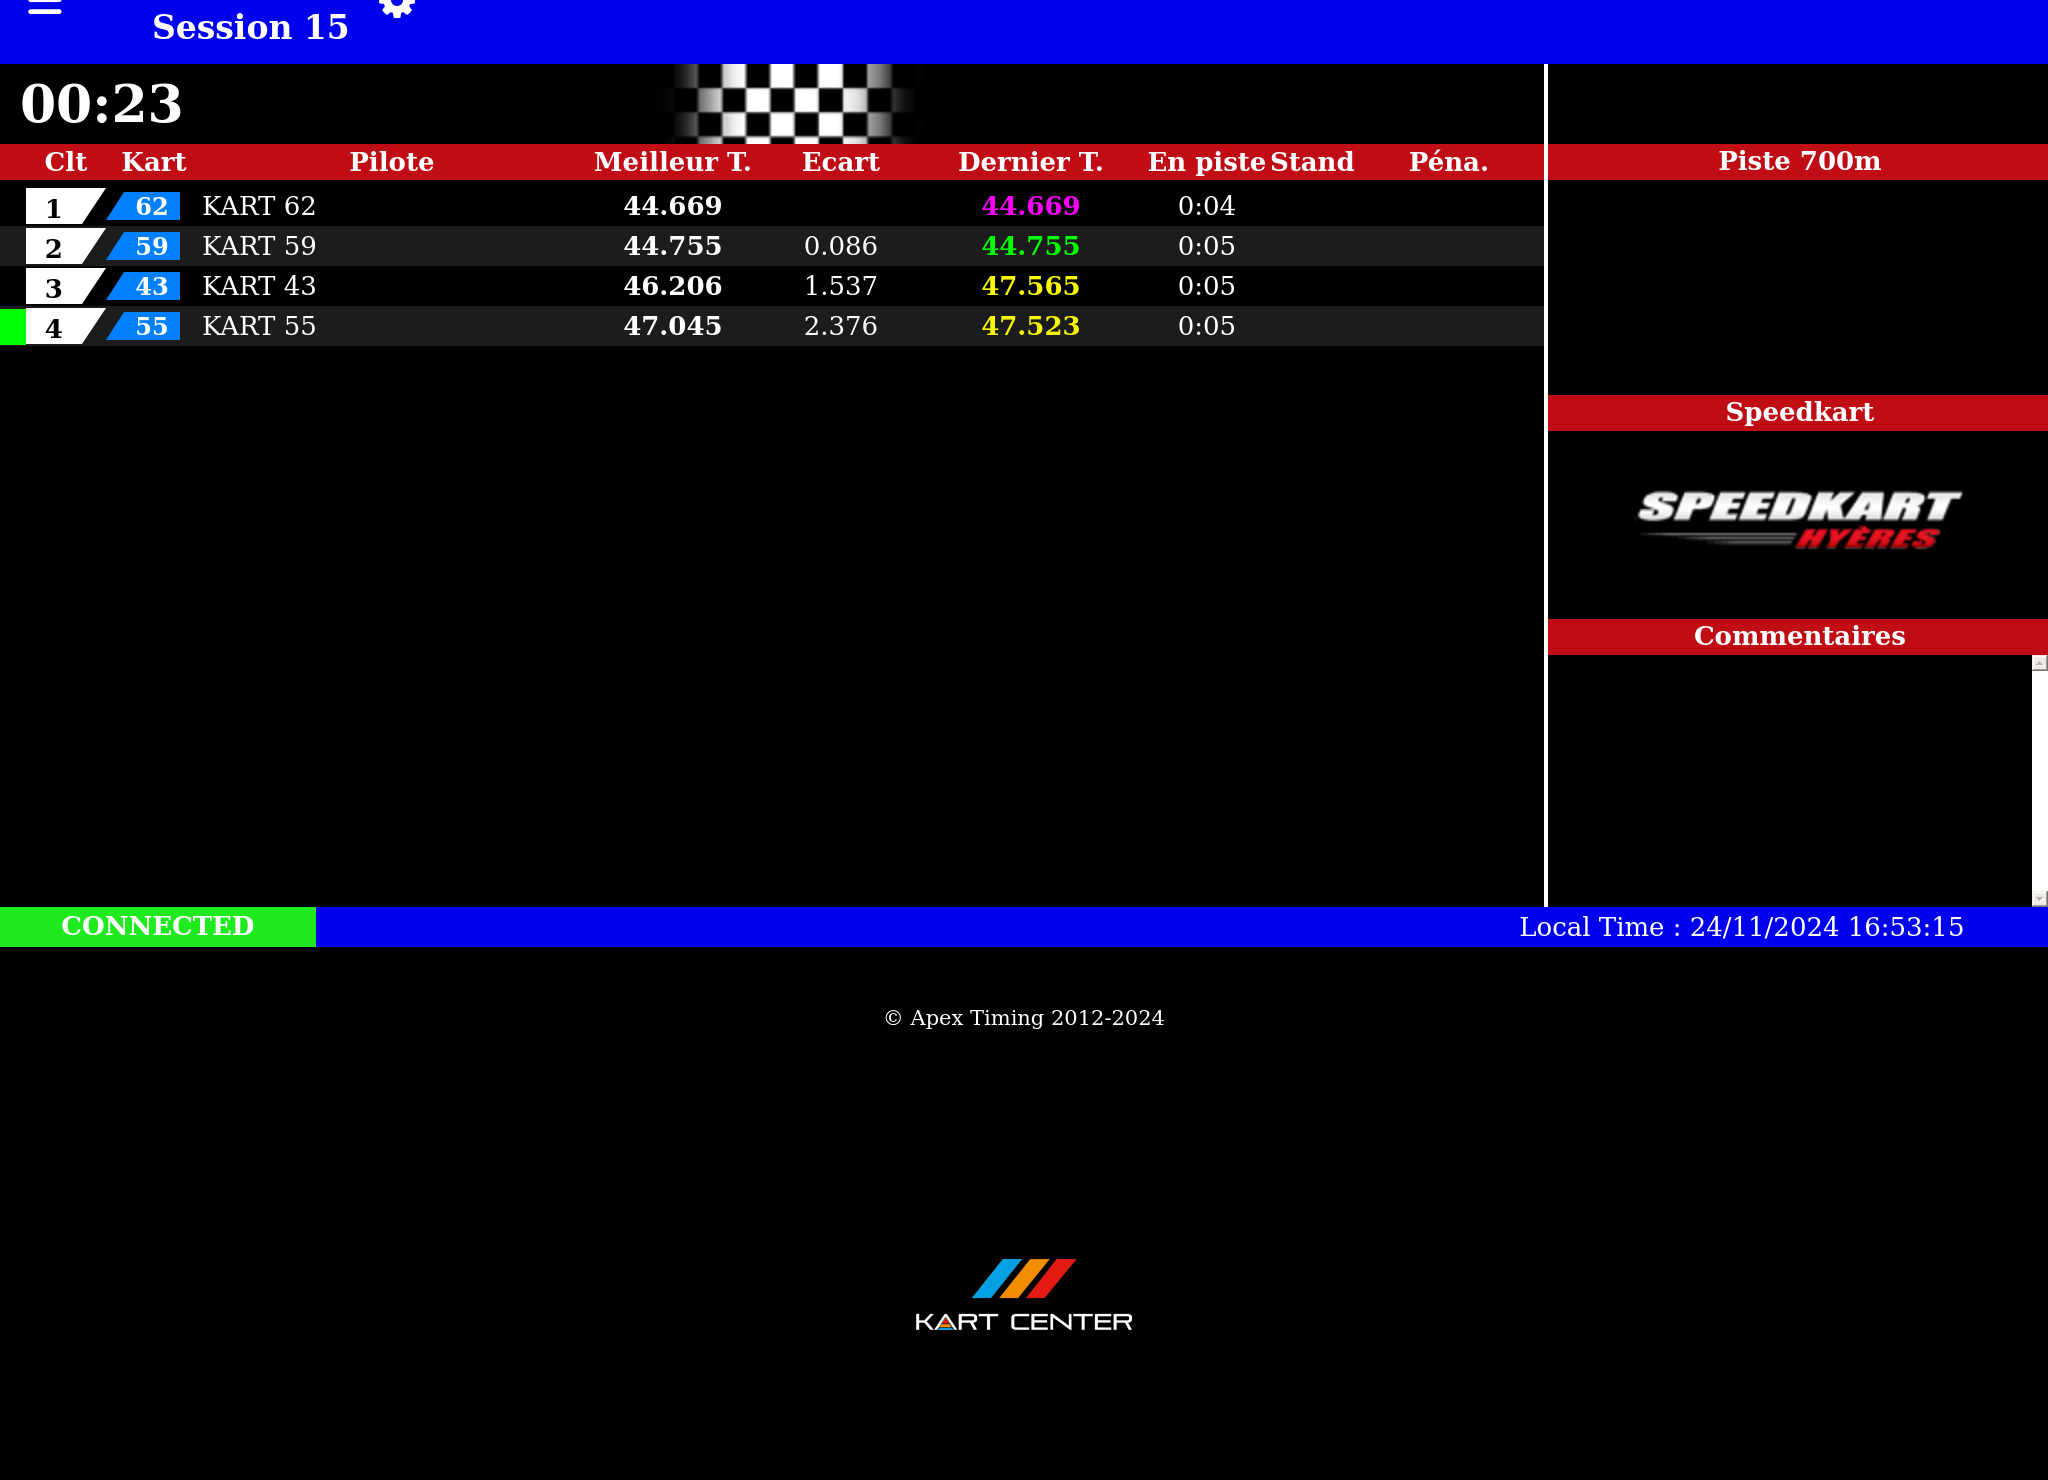The width and height of the screenshot is (2048, 1480).
Task: Click the Commentaires panel header
Action: click(x=1798, y=636)
